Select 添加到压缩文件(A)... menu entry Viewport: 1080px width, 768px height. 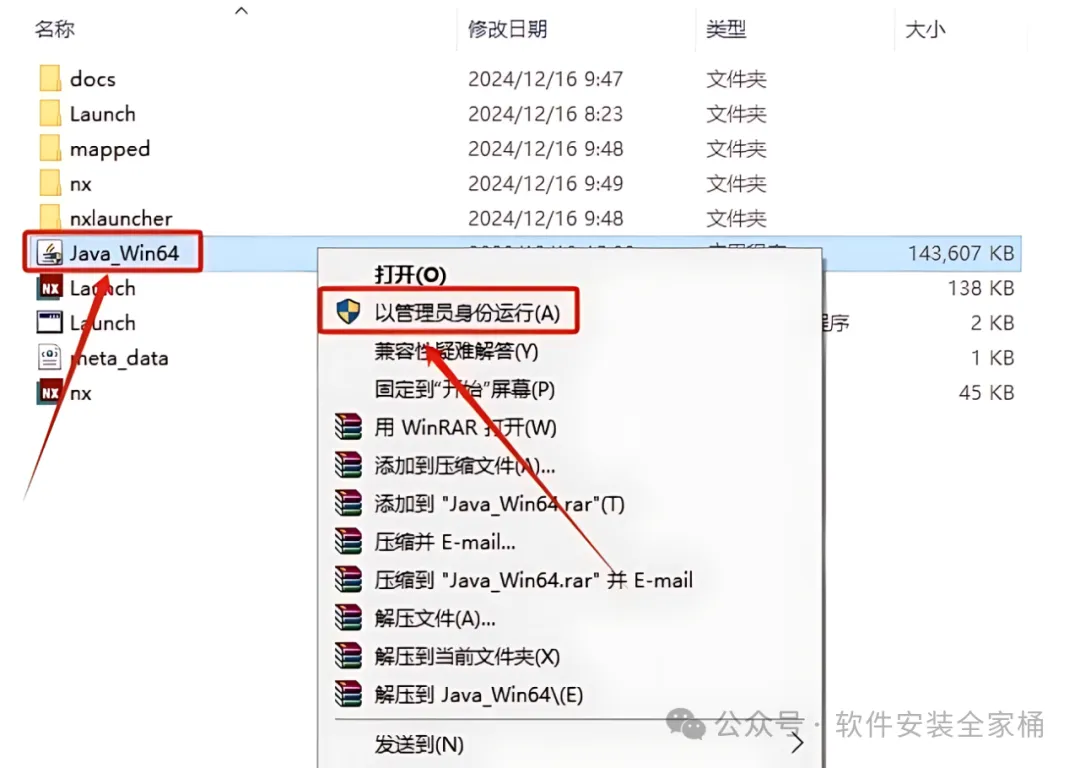coord(464,466)
